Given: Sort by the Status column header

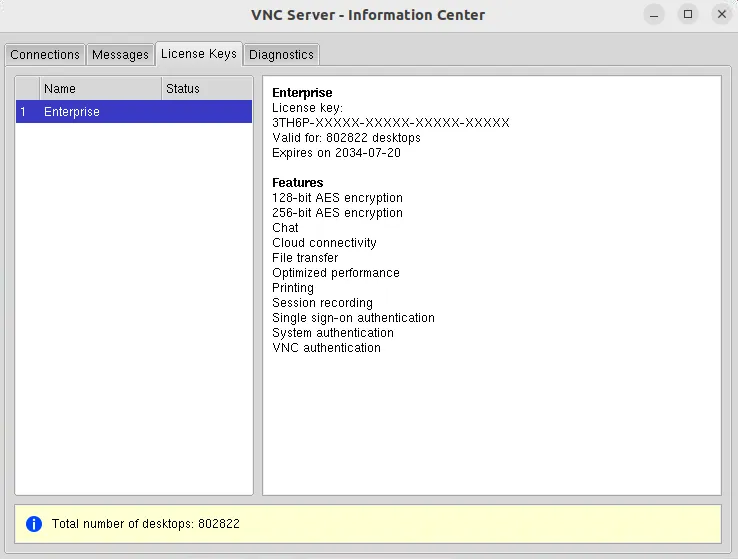Looking at the screenshot, I should (207, 88).
